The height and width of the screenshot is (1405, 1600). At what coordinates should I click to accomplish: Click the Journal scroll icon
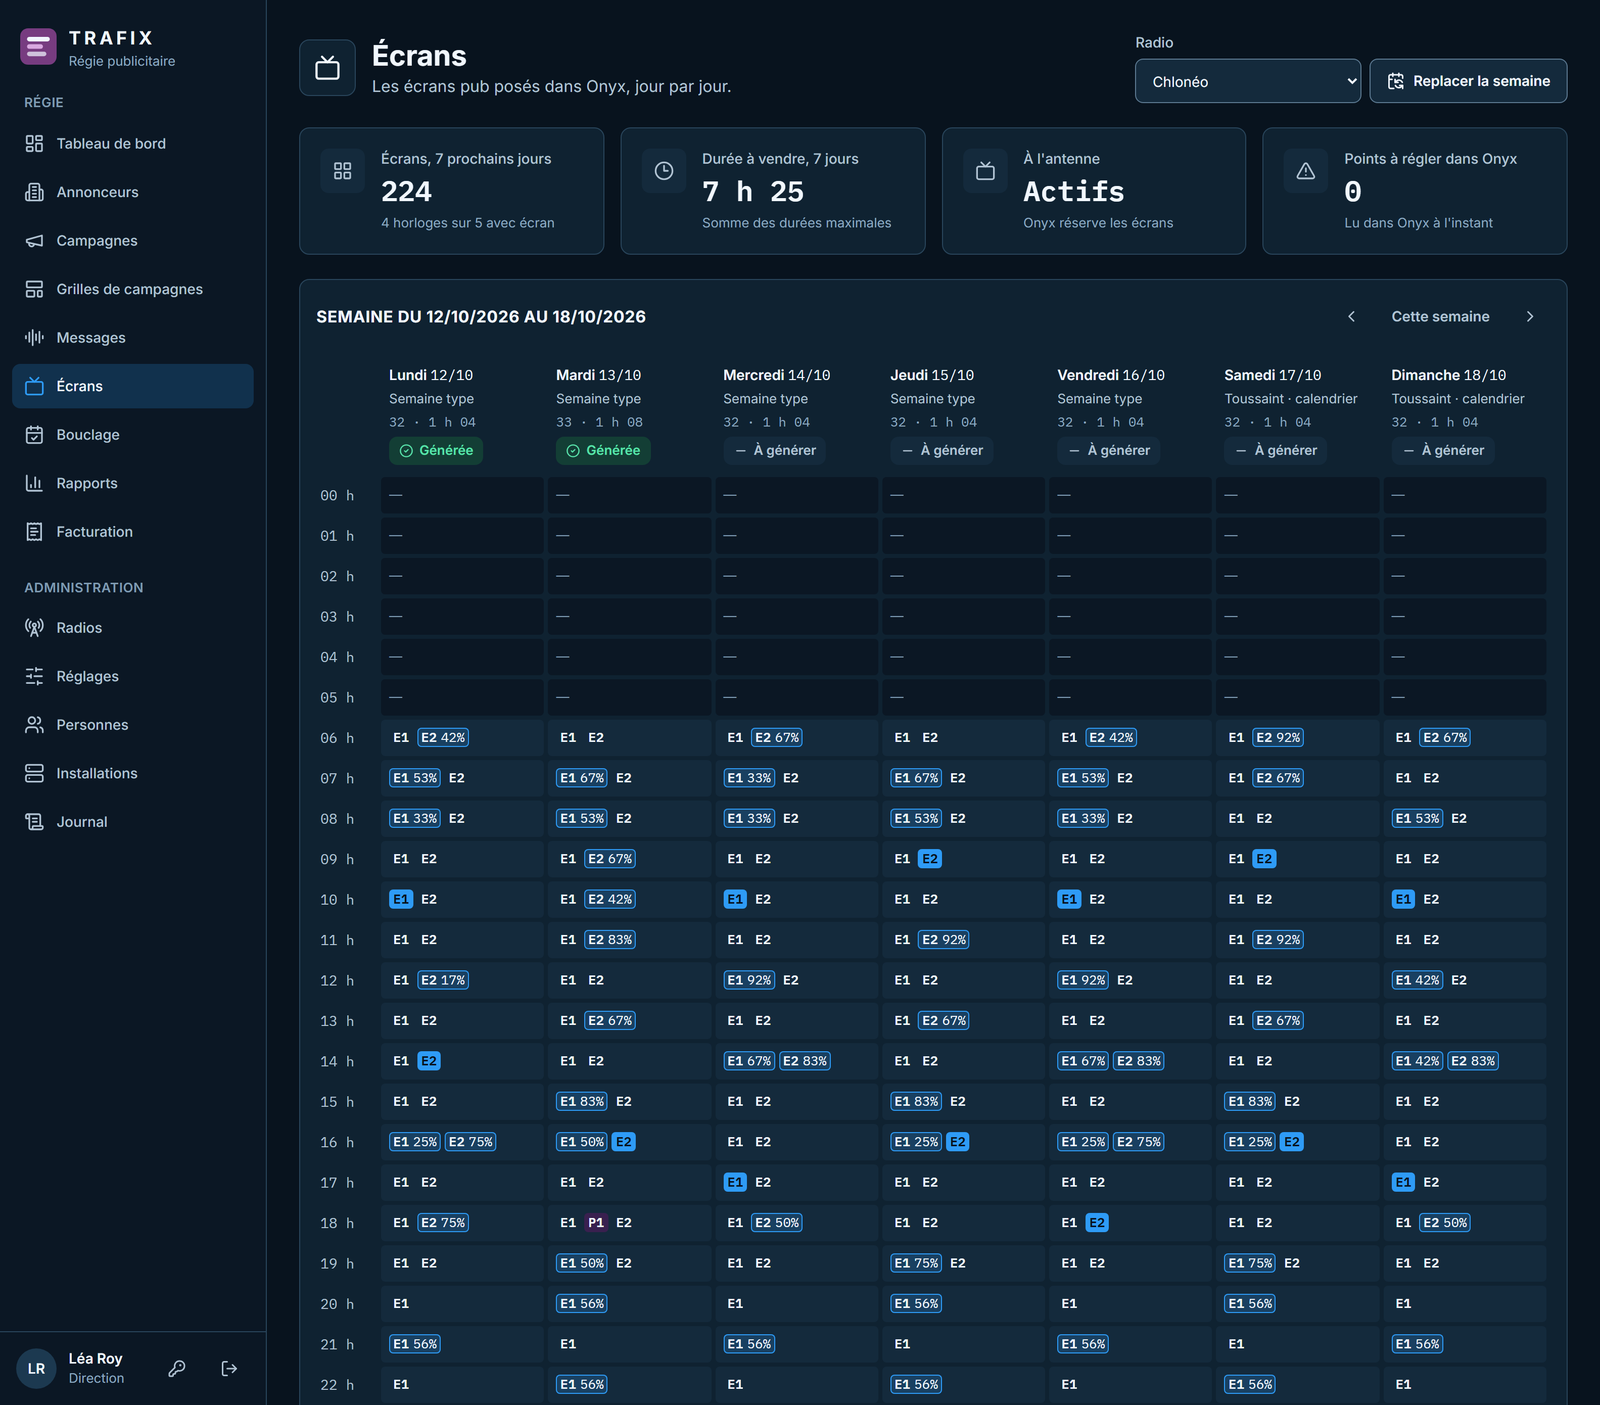(x=34, y=821)
